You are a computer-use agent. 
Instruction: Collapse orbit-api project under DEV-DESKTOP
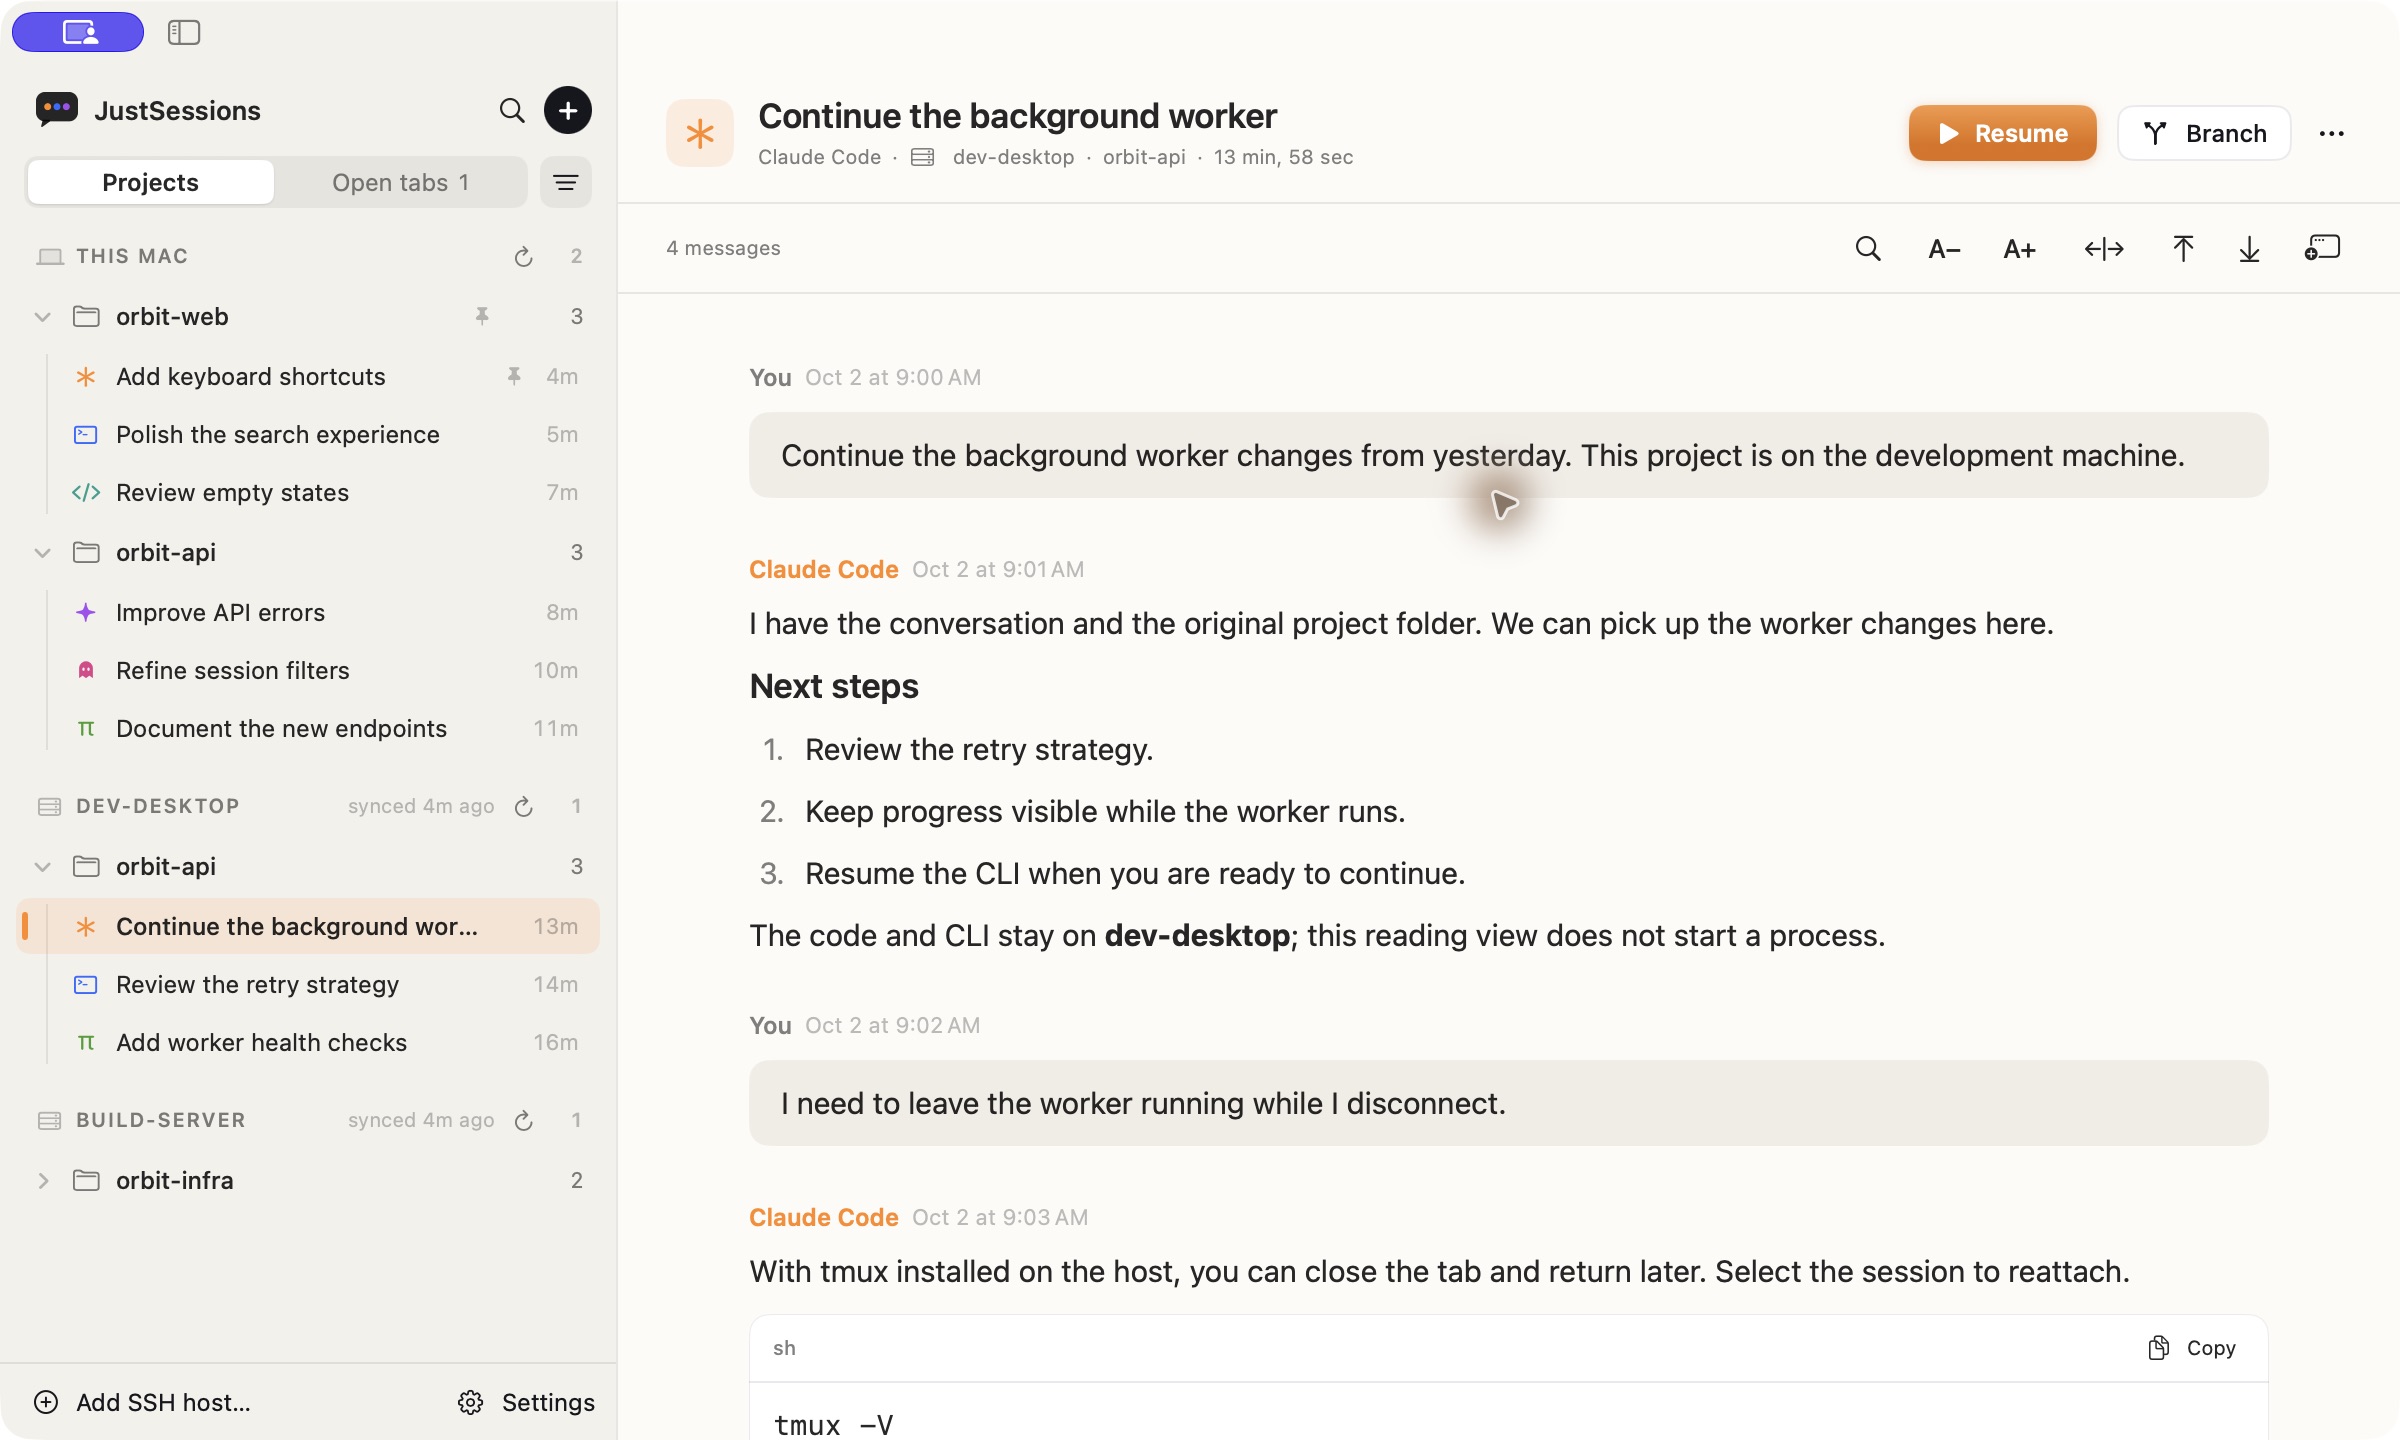[42, 867]
